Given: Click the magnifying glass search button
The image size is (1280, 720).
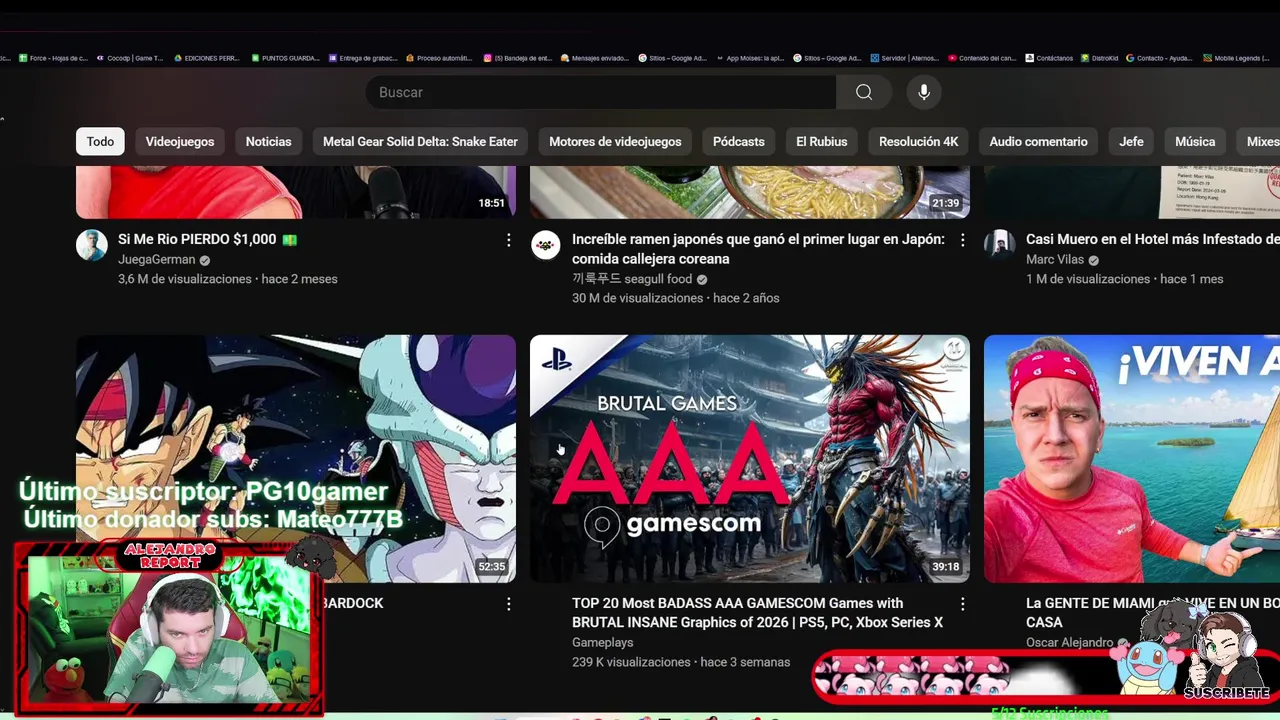Looking at the screenshot, I should coord(864,92).
